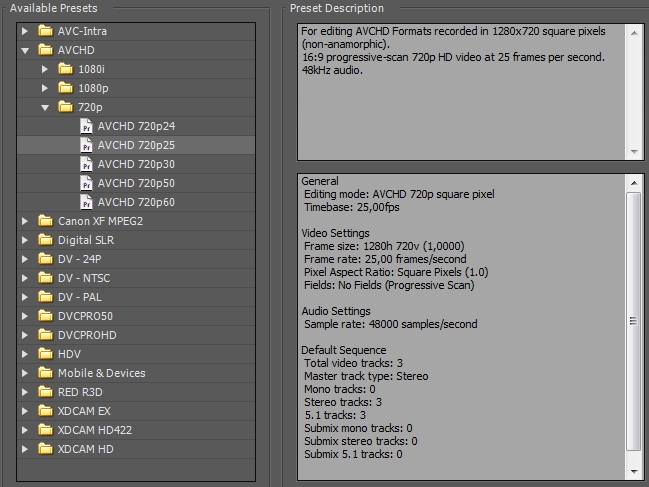Click settings summary scroll up arrow
The width and height of the screenshot is (649, 487).
634,182
